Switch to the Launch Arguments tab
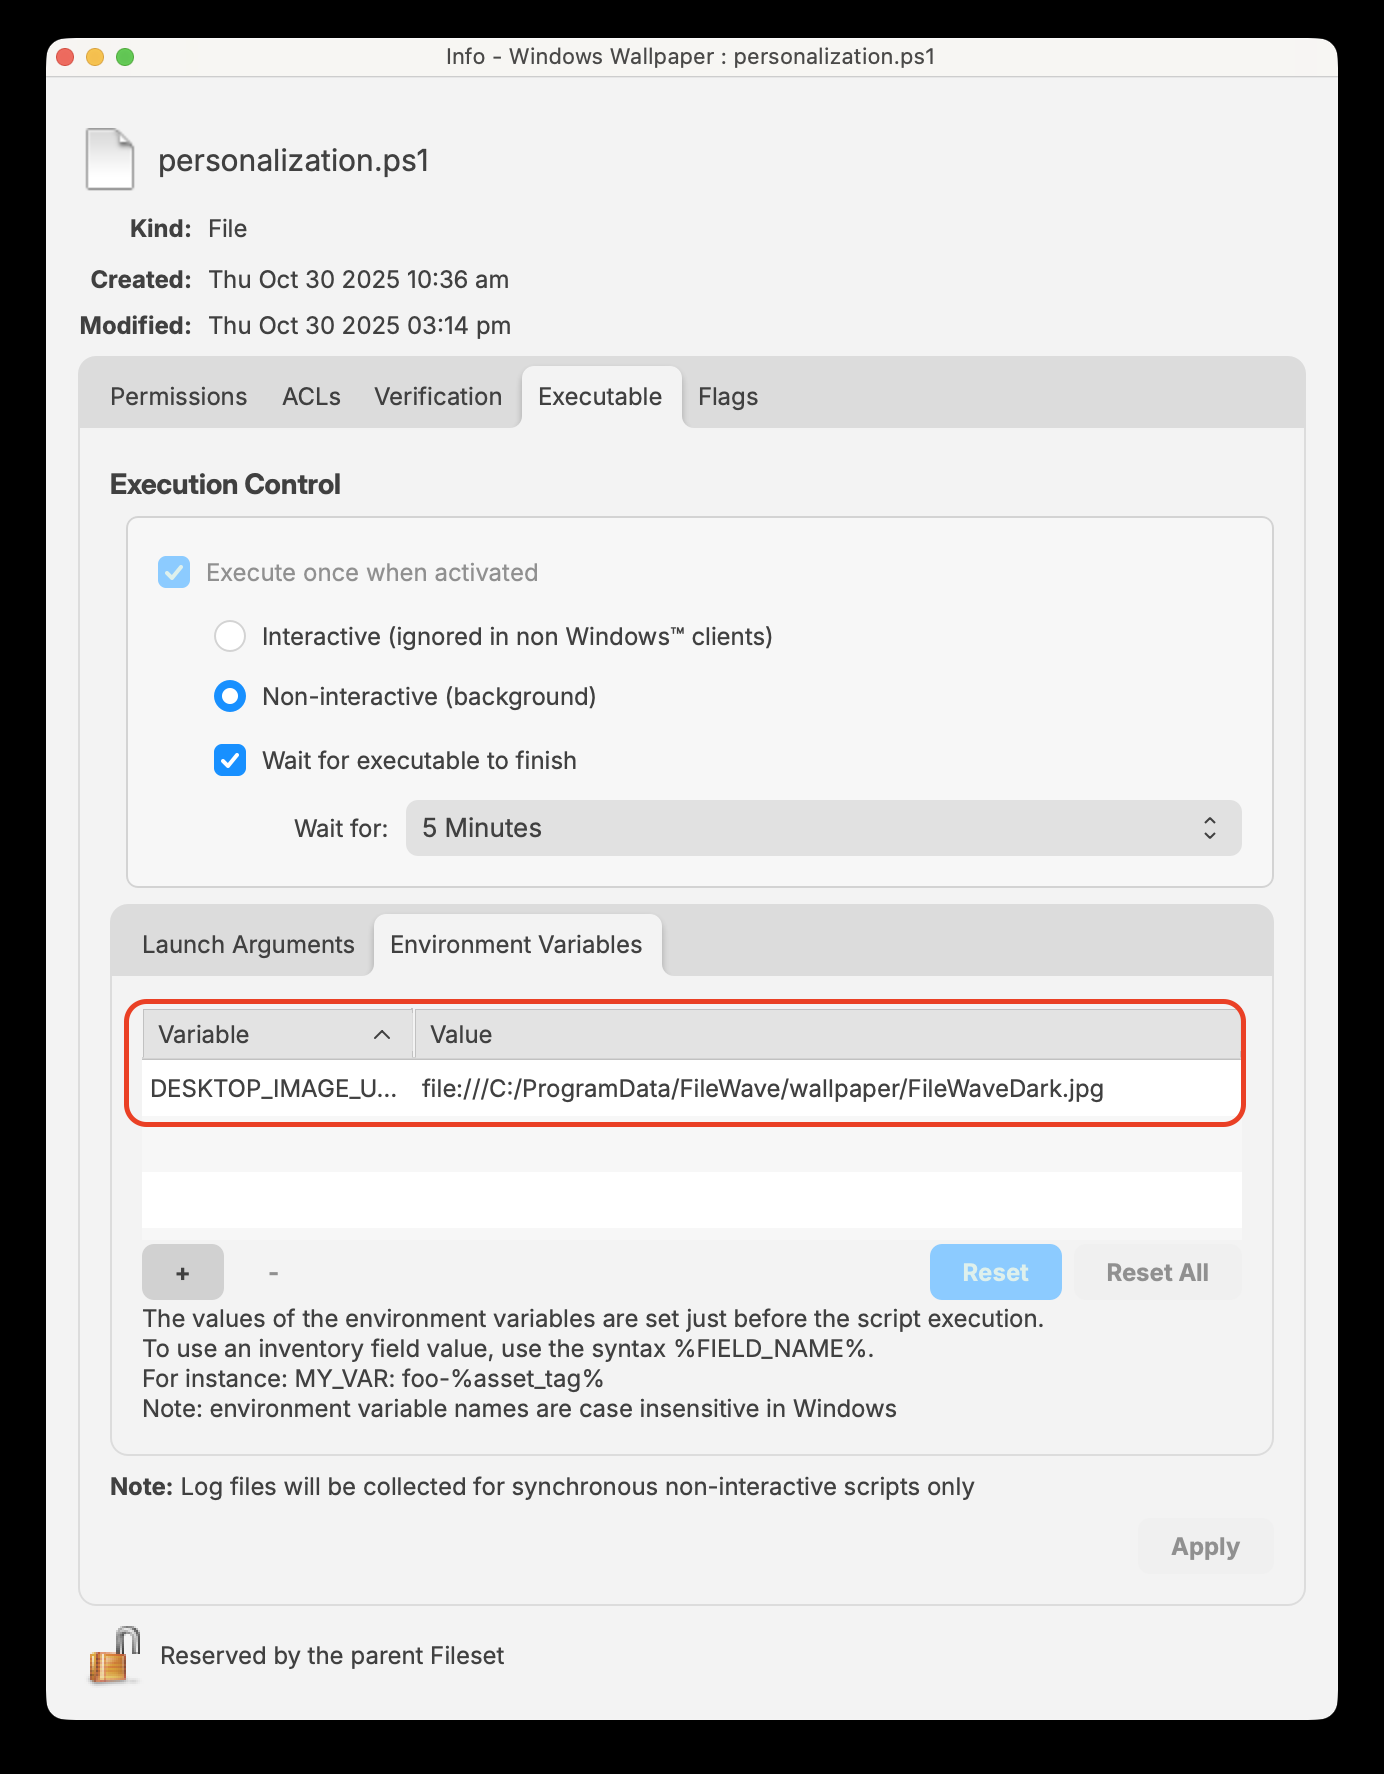This screenshot has width=1384, height=1774. (x=248, y=945)
